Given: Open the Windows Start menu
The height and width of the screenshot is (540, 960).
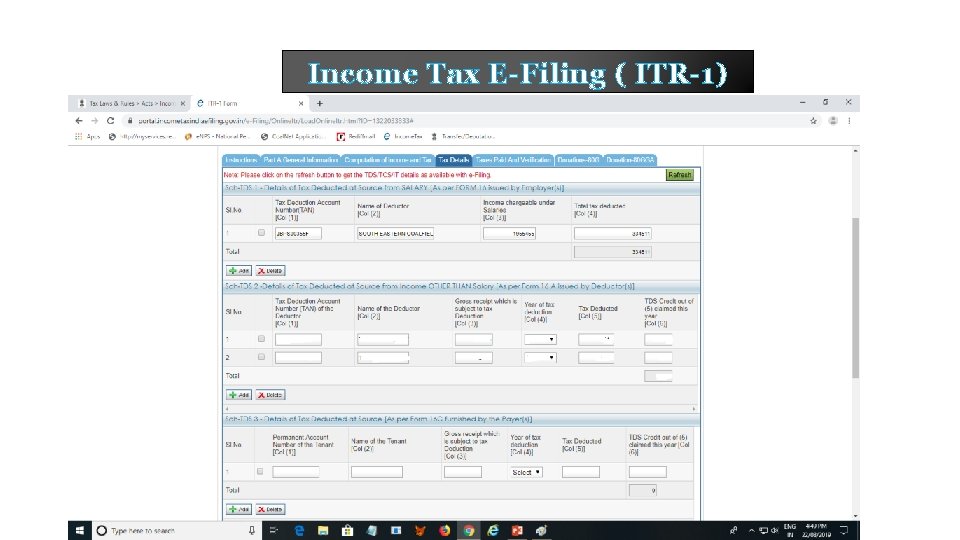Looking at the screenshot, I should [80, 530].
